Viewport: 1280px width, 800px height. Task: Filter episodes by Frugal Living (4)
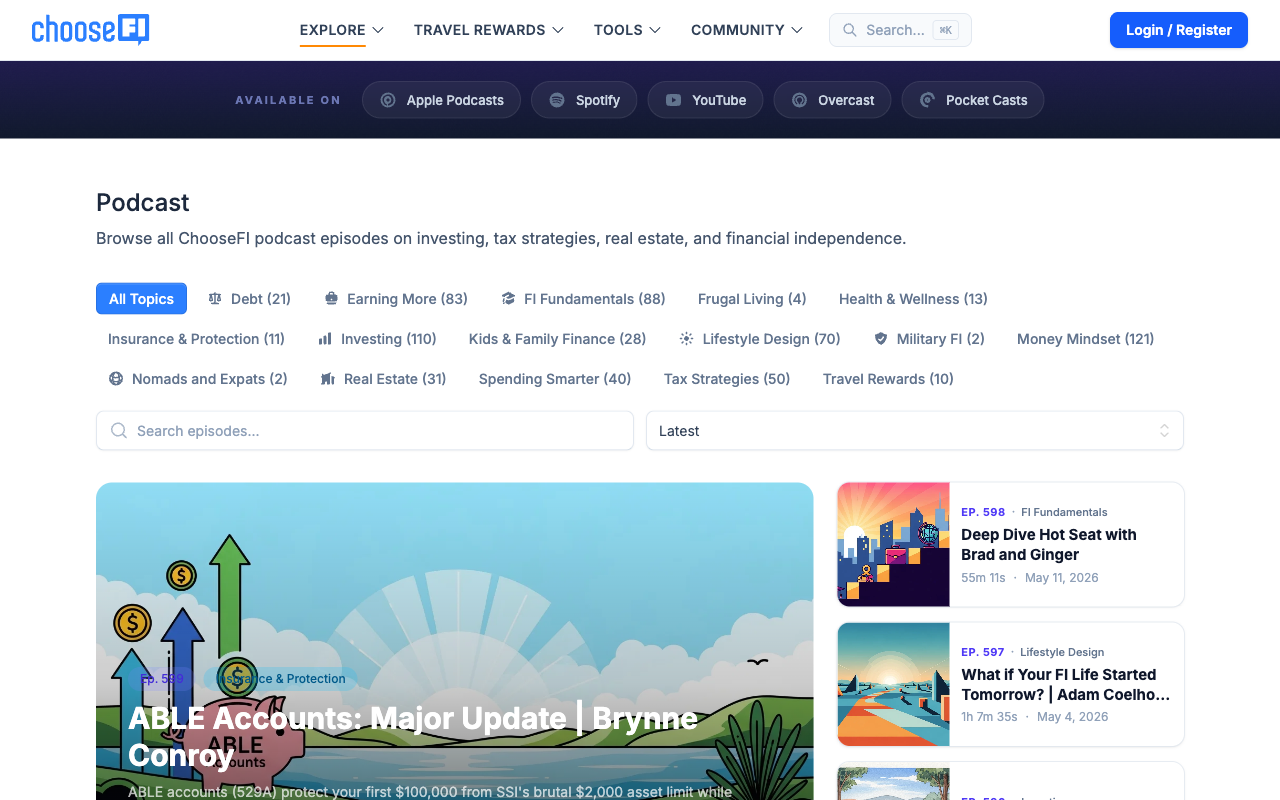coord(752,299)
